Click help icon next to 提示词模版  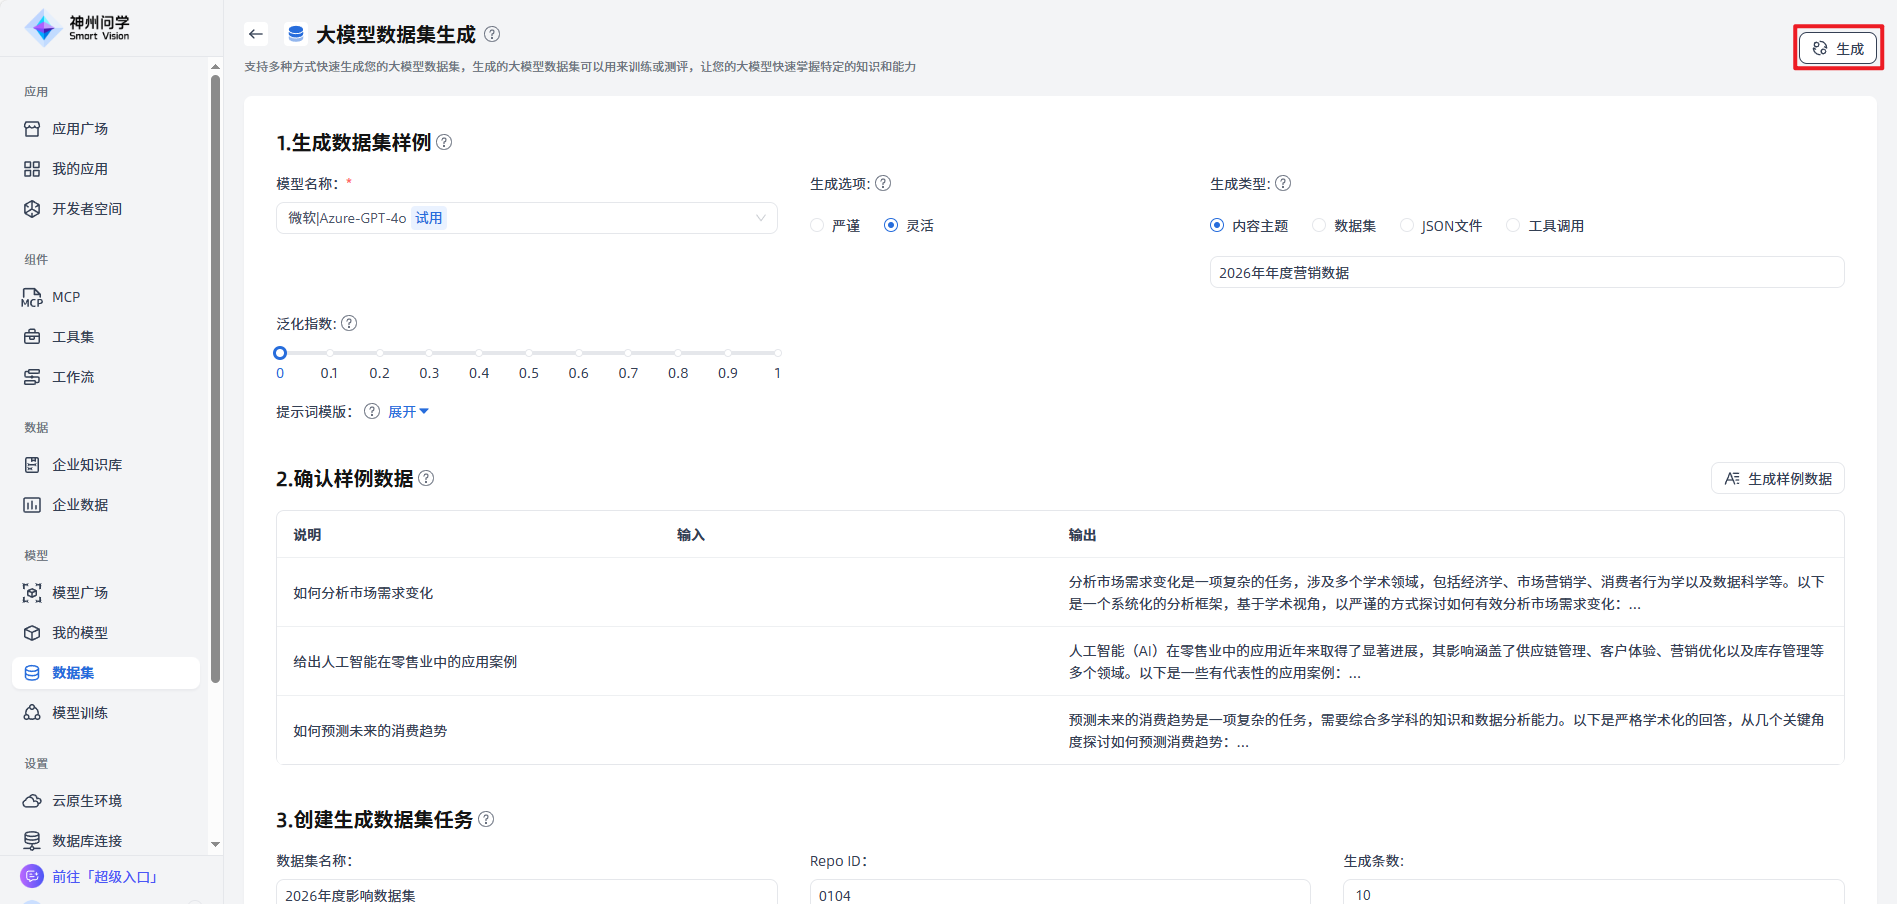tap(372, 411)
